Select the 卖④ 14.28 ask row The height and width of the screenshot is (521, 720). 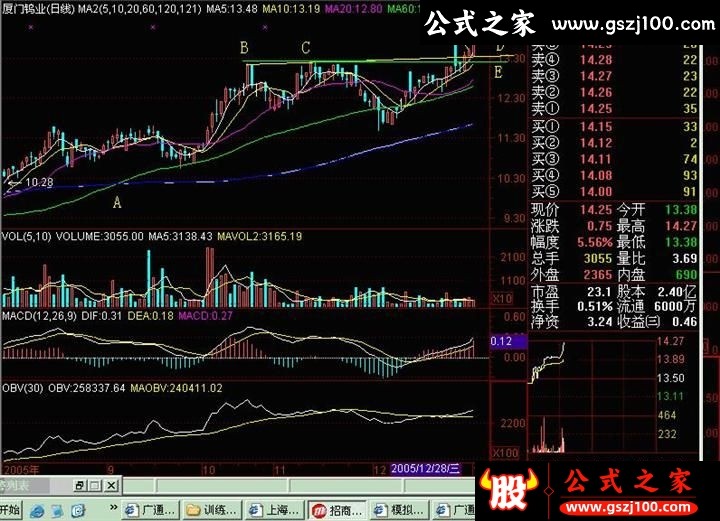coord(614,60)
